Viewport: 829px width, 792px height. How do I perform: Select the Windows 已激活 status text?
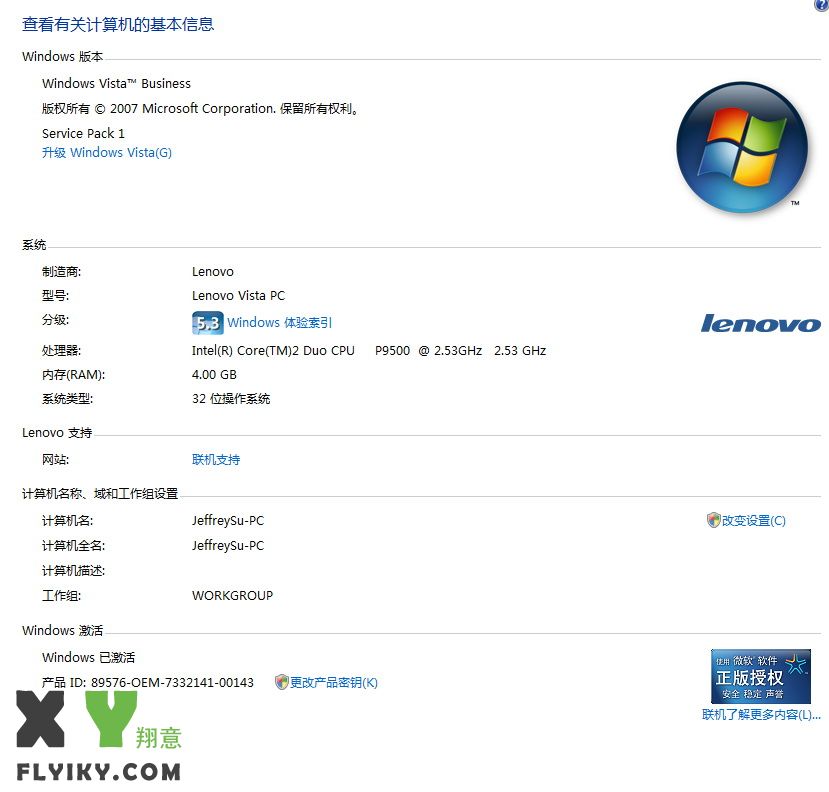pyautogui.click(x=88, y=657)
